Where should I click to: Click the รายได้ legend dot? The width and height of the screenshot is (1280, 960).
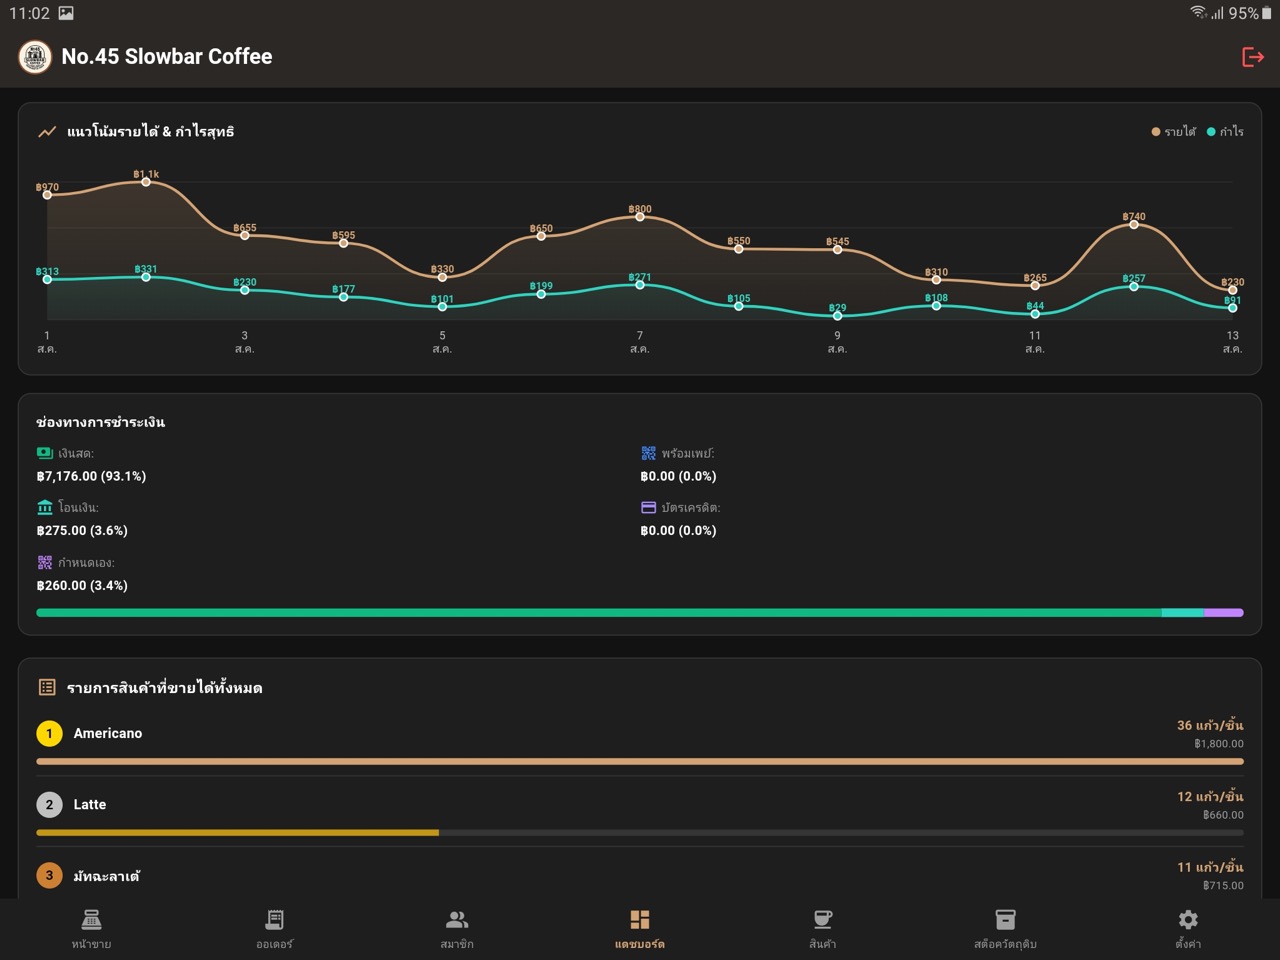coord(1156,131)
